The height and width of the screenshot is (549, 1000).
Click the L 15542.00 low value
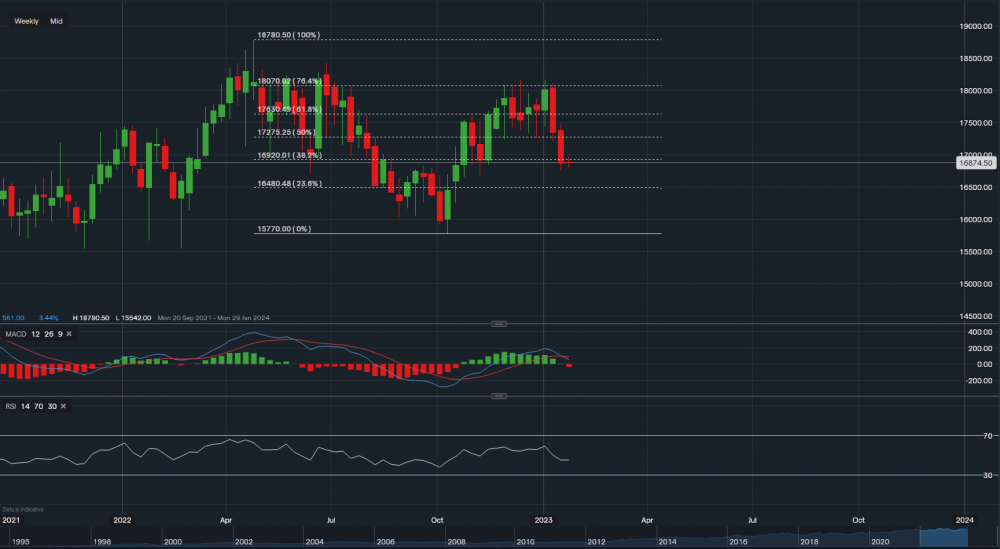coord(133,318)
